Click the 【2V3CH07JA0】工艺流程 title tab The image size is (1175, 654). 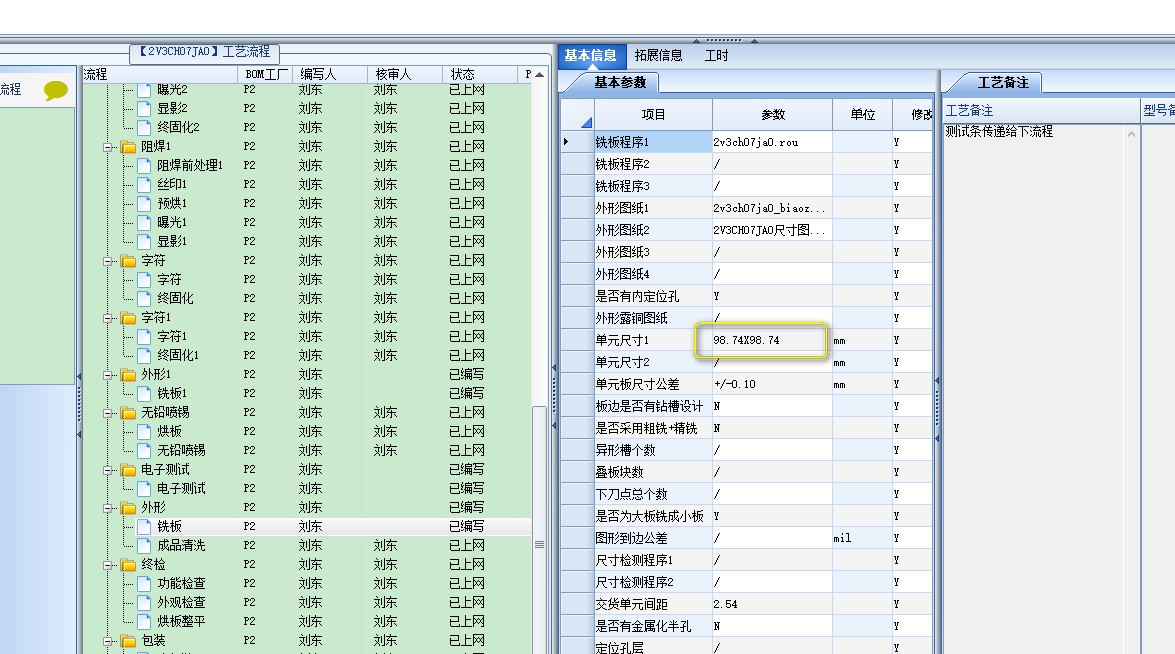point(205,52)
